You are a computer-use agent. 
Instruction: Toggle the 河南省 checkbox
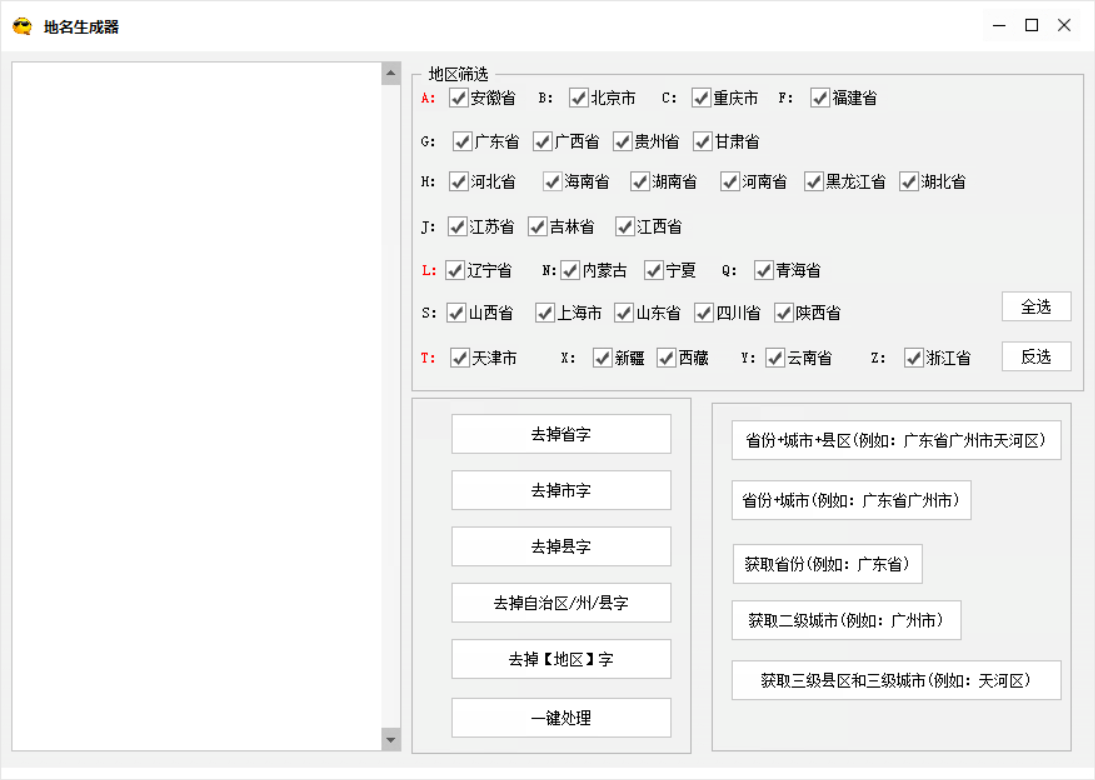click(x=730, y=182)
